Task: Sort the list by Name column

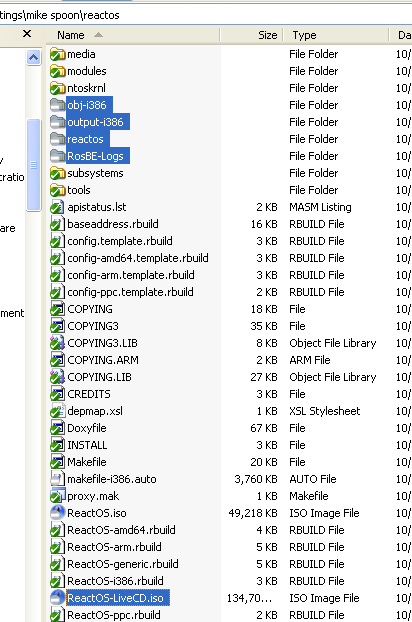Action: point(132,35)
